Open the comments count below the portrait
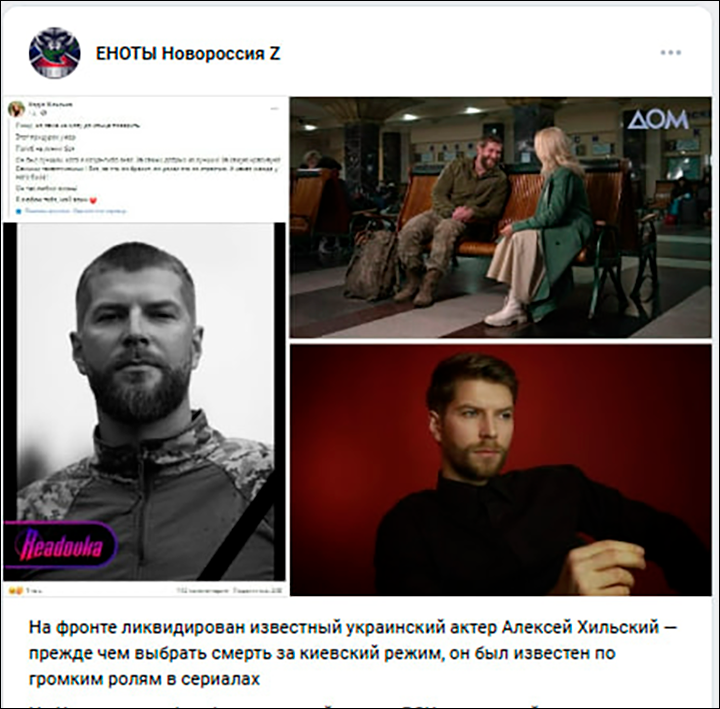The width and height of the screenshot is (720, 709). pos(202,591)
